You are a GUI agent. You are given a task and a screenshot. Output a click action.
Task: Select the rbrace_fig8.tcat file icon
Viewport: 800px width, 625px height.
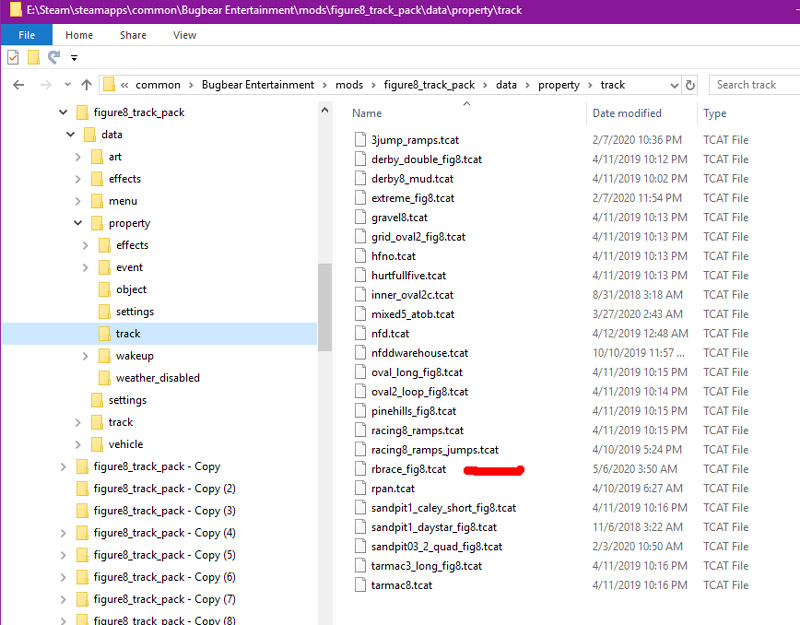(x=360, y=469)
